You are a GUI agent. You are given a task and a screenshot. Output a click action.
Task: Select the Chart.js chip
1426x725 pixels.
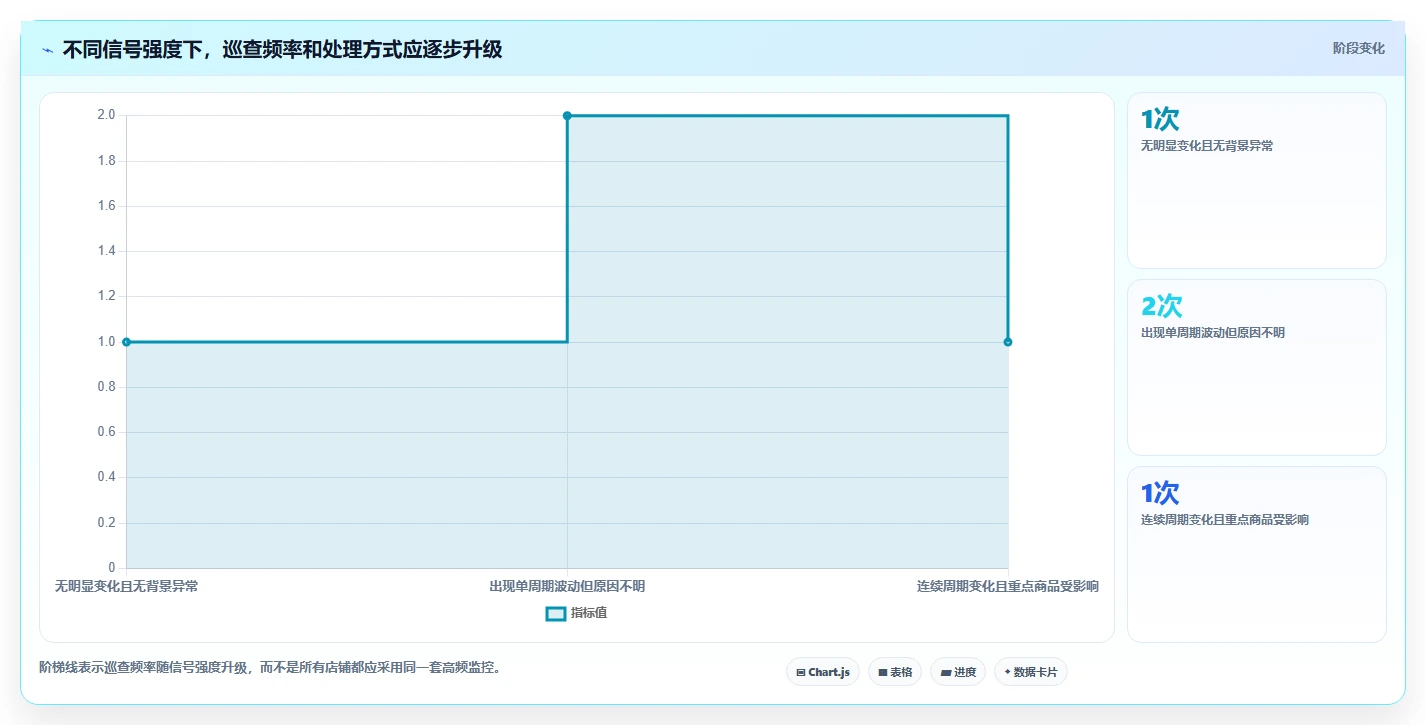tap(823, 672)
